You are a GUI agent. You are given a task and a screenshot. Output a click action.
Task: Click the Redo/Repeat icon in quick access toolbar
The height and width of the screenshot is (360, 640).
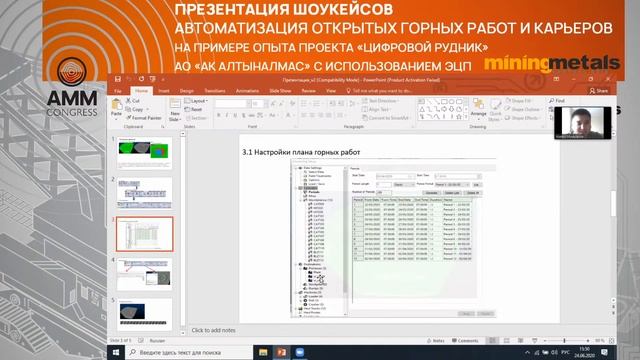point(141,79)
